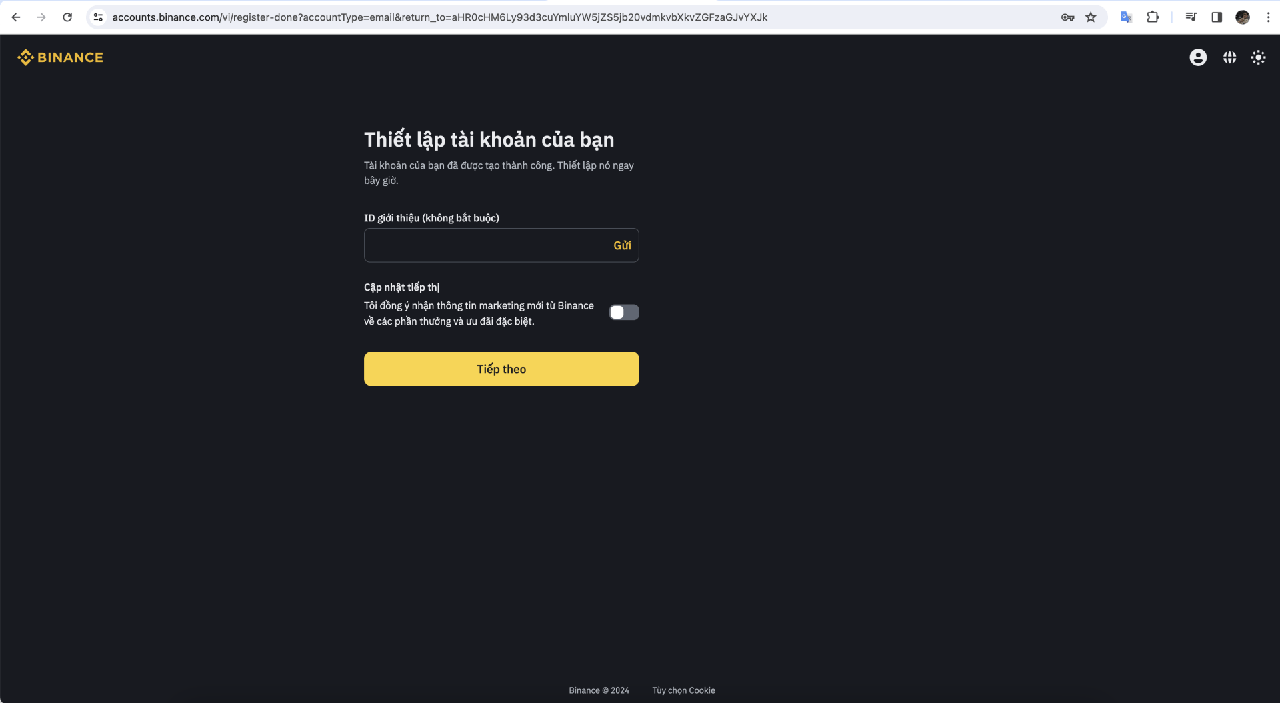
Task: Open the Tùy chọn Cookie link
Action: tap(684, 690)
